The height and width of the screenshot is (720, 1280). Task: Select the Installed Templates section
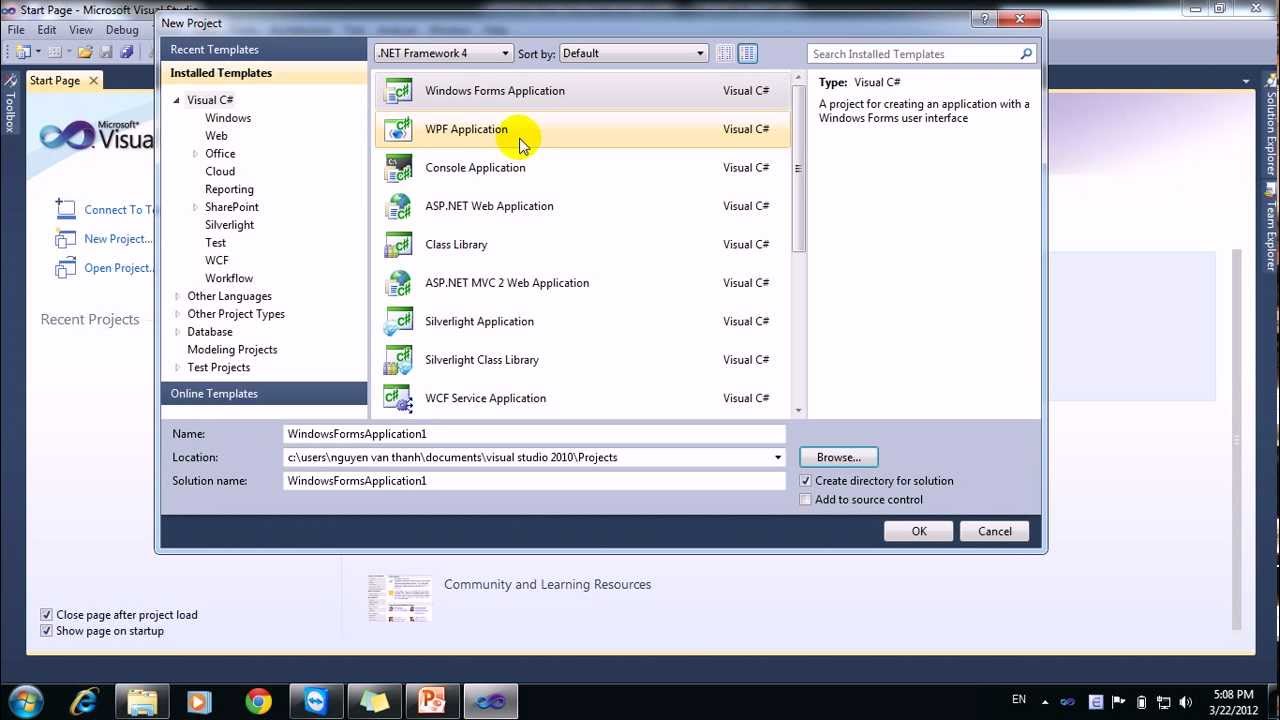(x=264, y=73)
